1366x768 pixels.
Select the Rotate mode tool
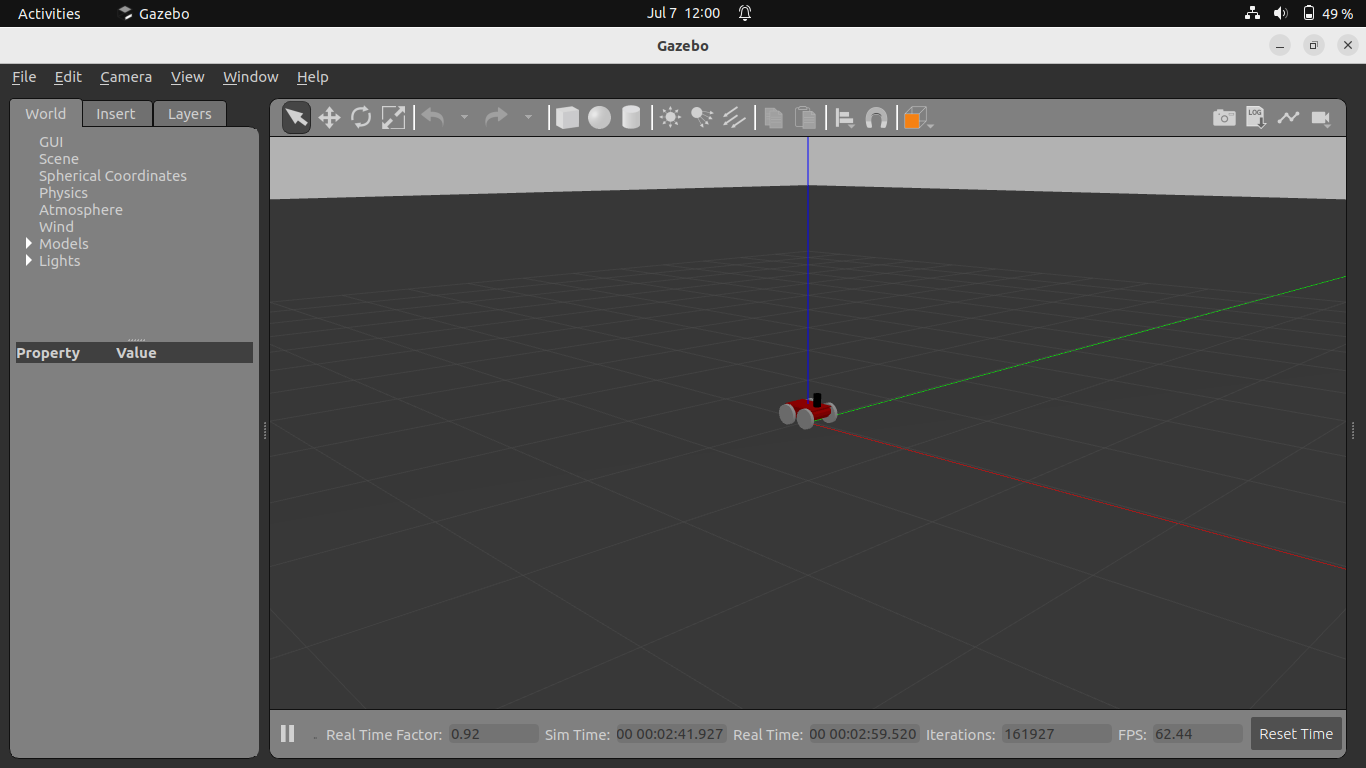point(361,118)
